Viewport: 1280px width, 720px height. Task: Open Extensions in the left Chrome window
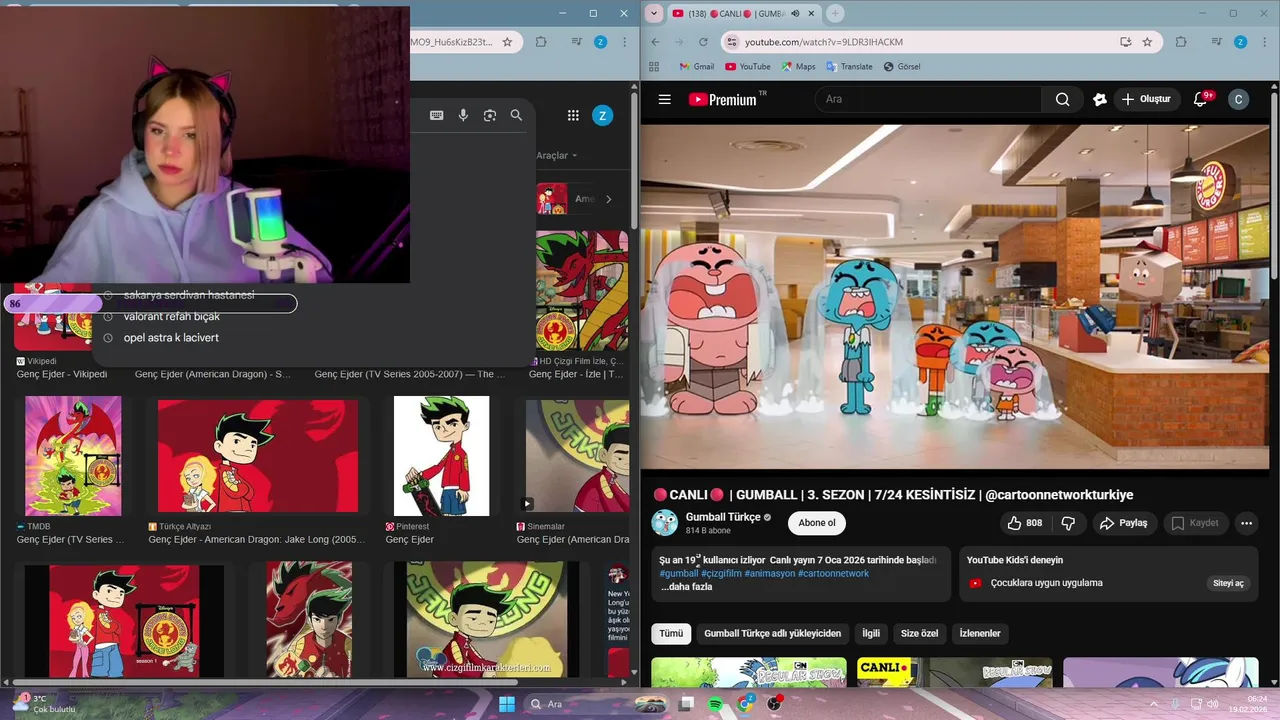pyautogui.click(x=541, y=42)
